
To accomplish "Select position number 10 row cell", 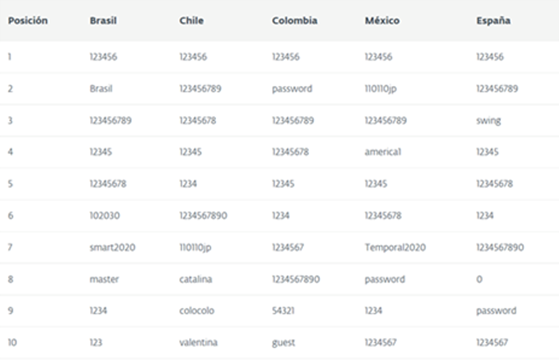I will 12,343.
